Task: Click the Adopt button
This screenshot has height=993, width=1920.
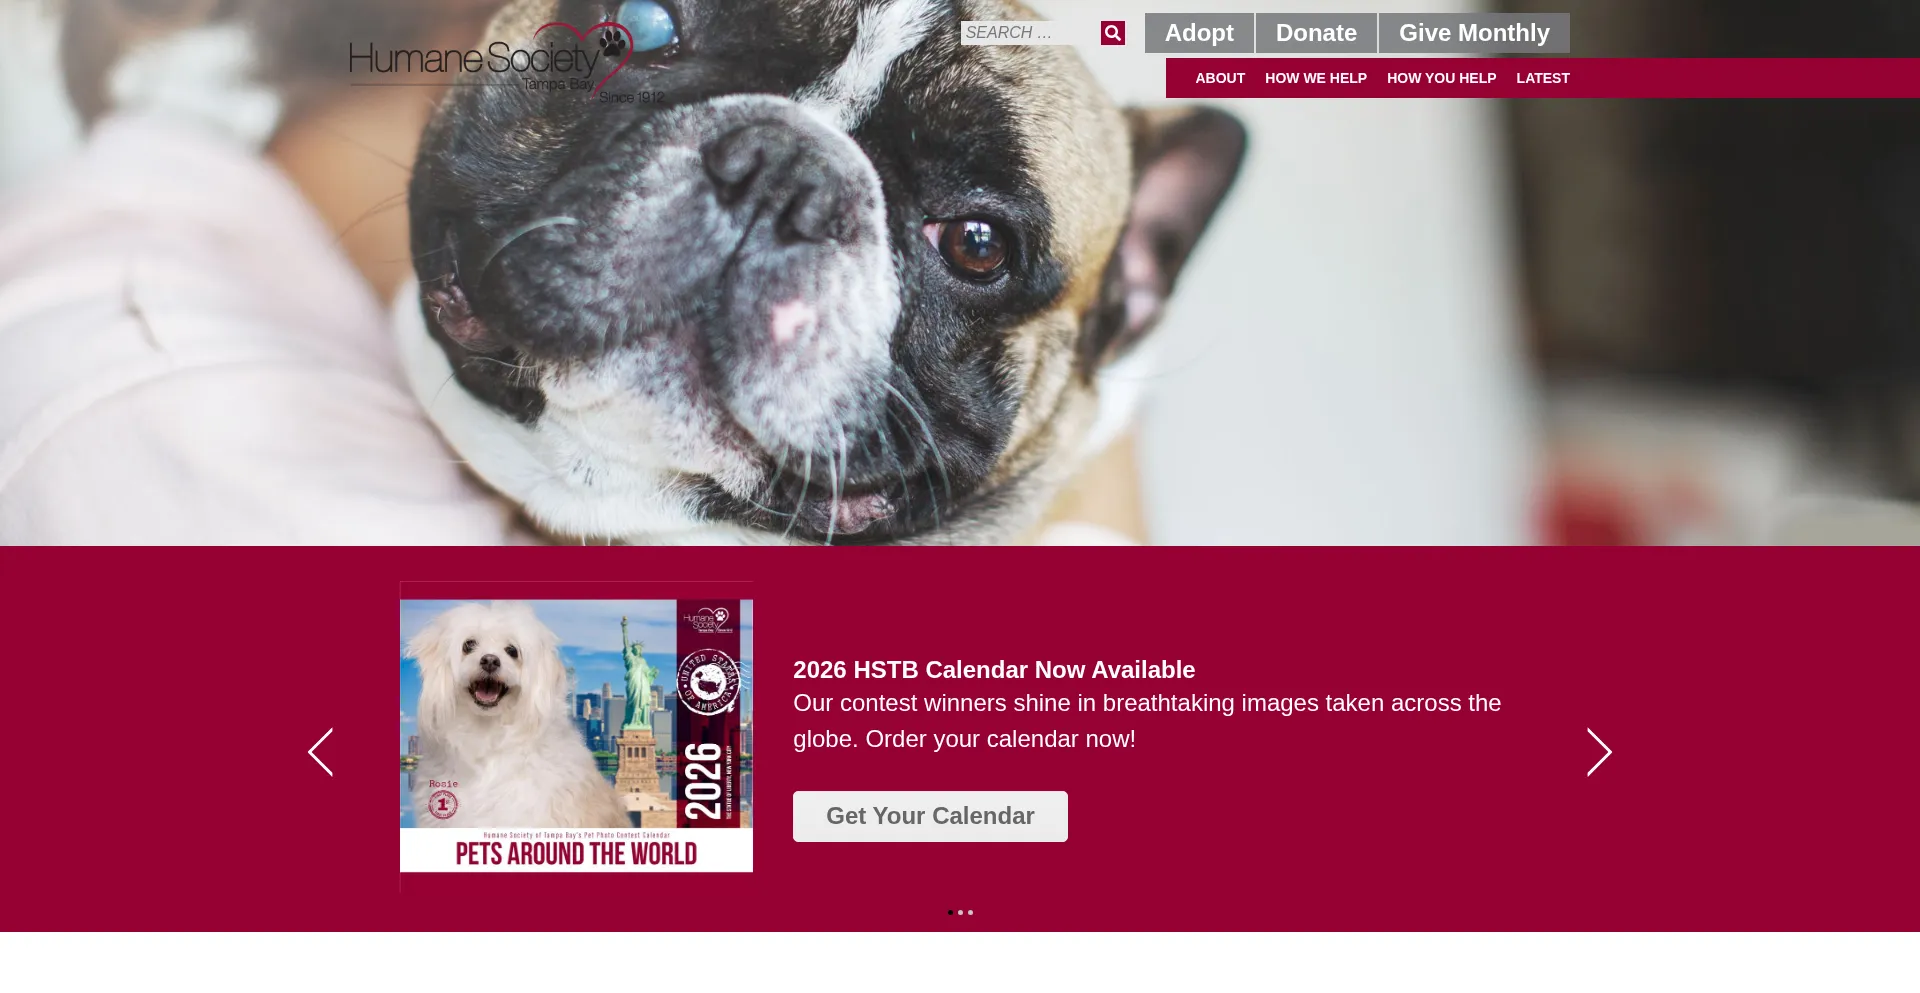Action: (1199, 33)
